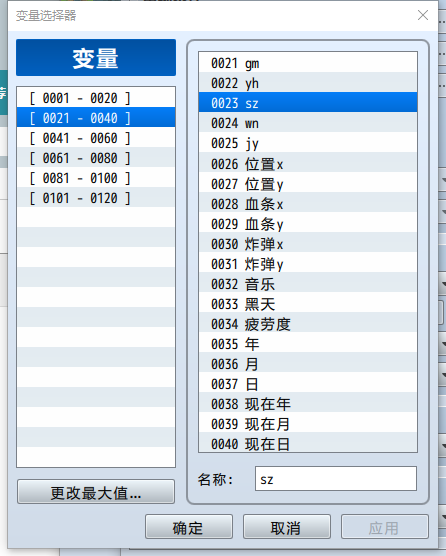Select variable 0038 现在年

click(x=308, y=403)
